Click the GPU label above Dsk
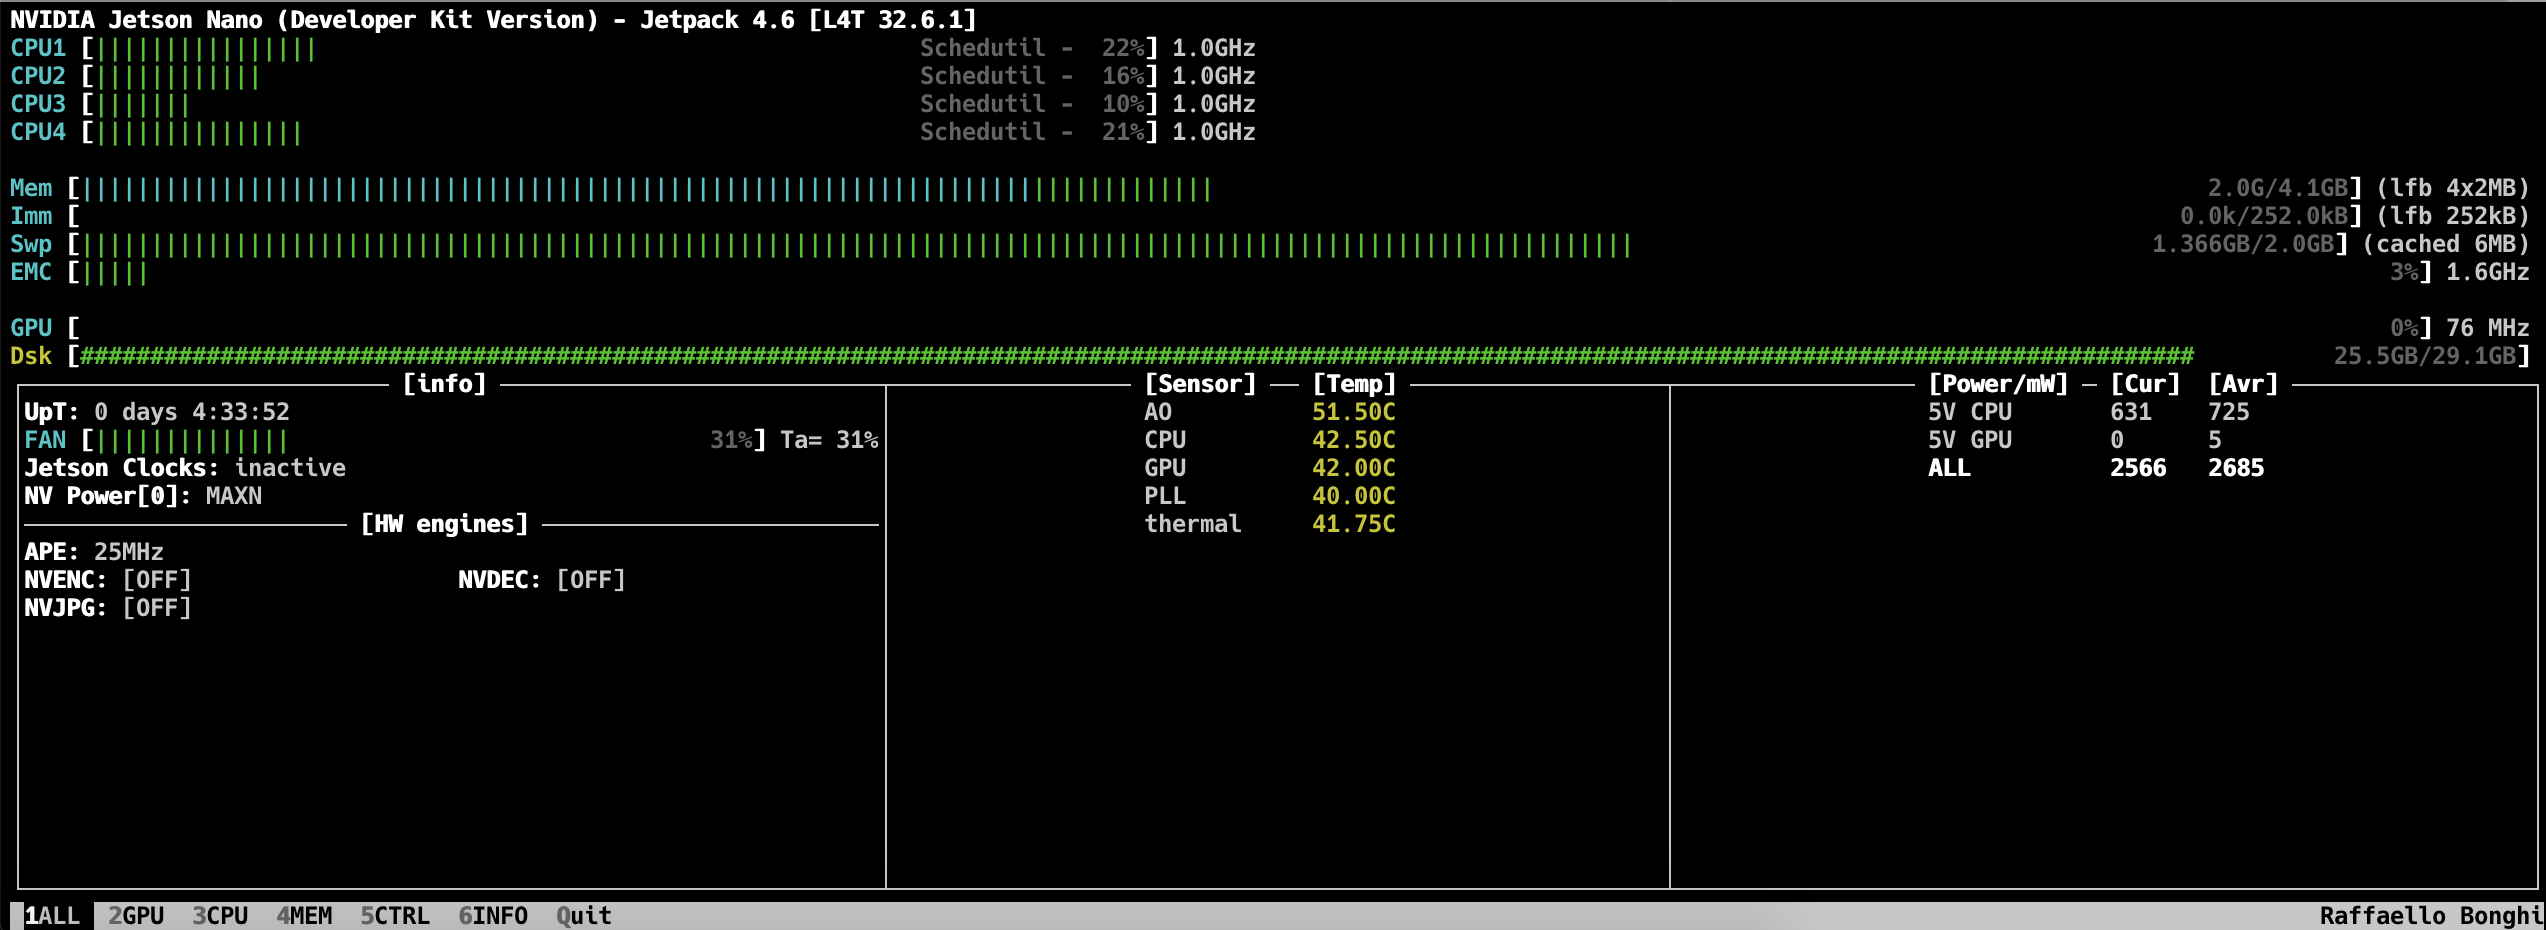This screenshot has height=930, width=2546. click(31, 328)
